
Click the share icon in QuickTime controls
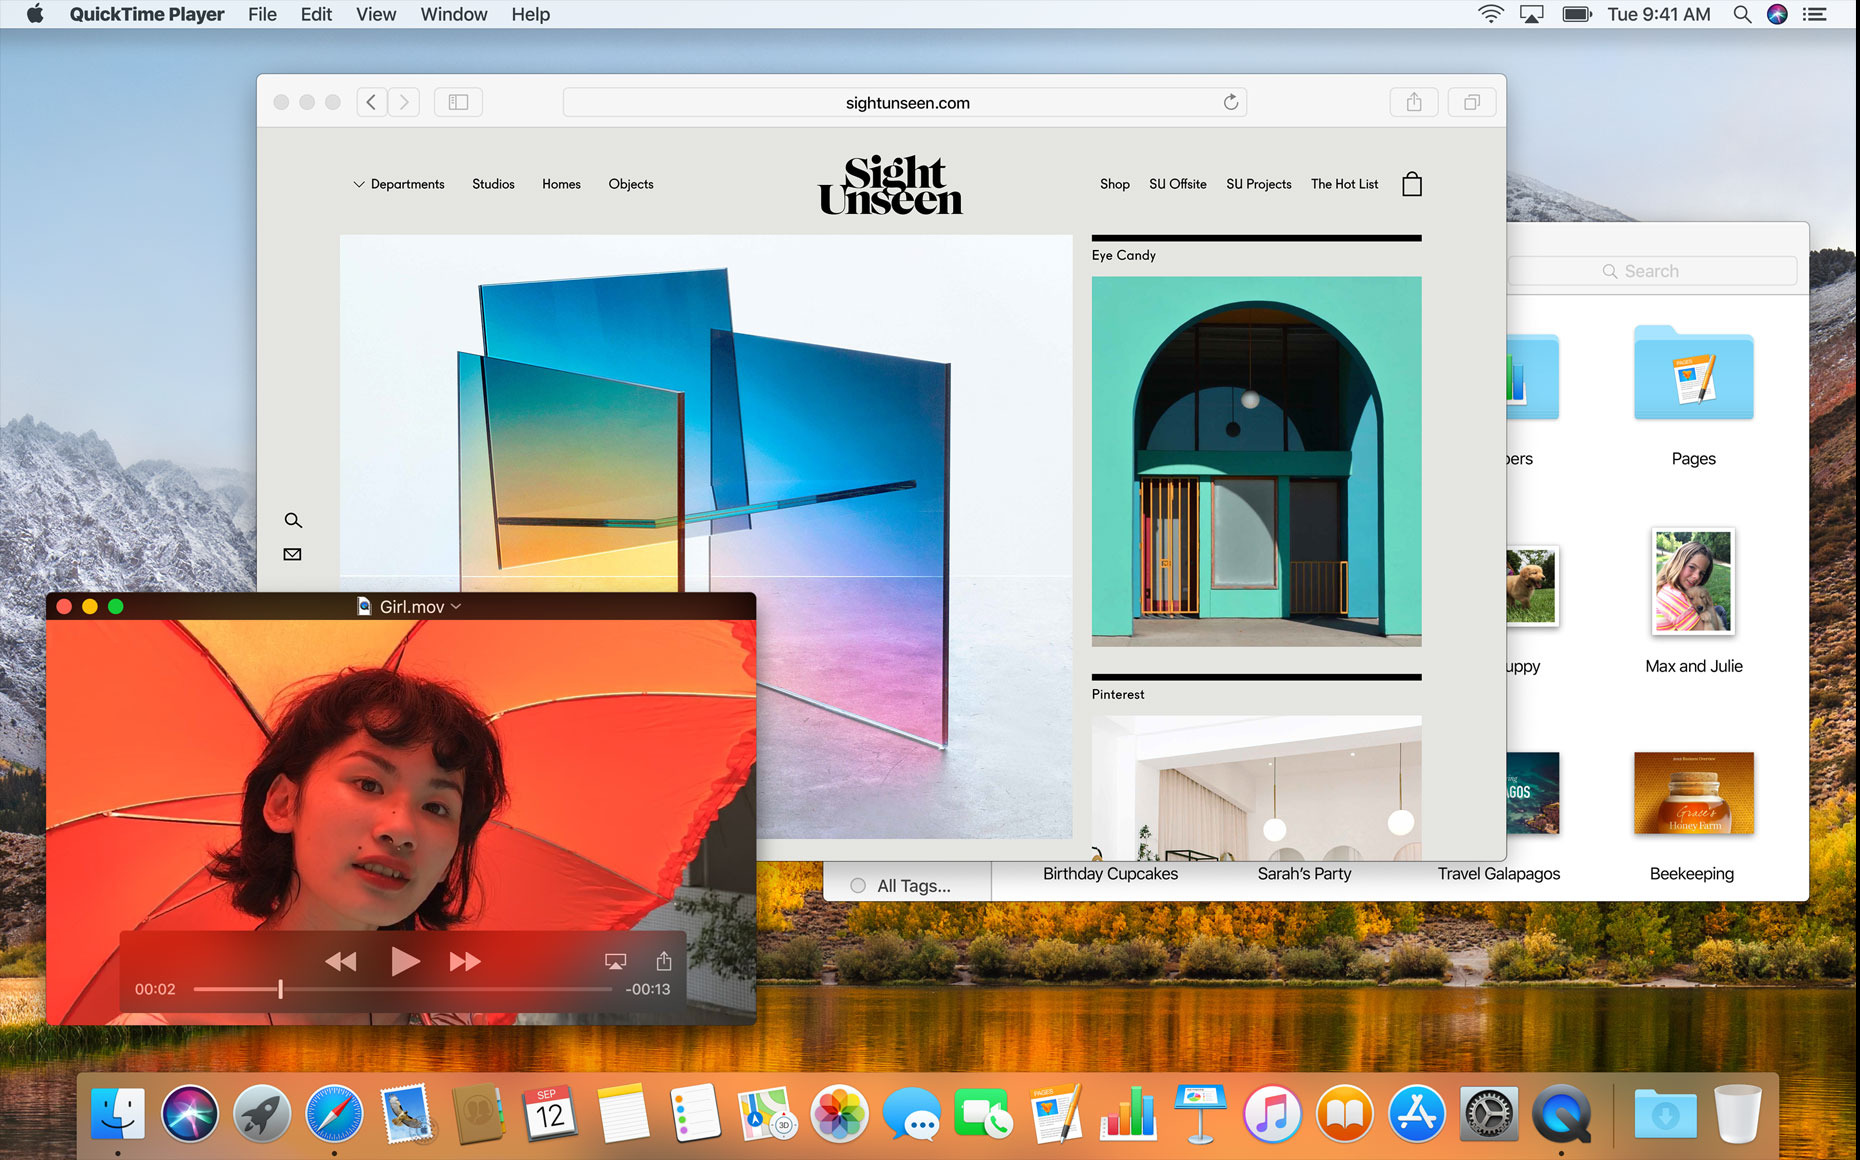coord(664,961)
